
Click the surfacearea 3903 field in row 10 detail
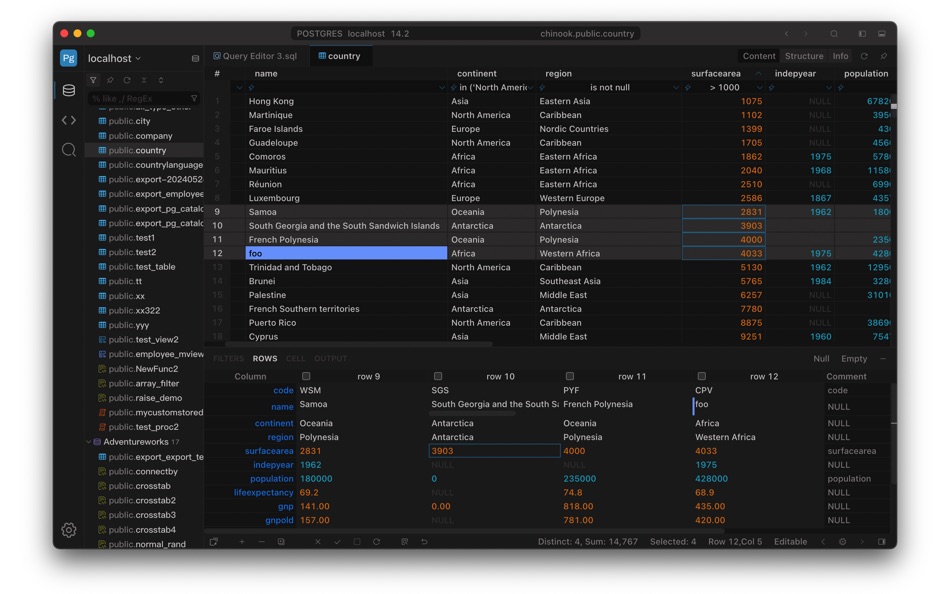point(494,450)
